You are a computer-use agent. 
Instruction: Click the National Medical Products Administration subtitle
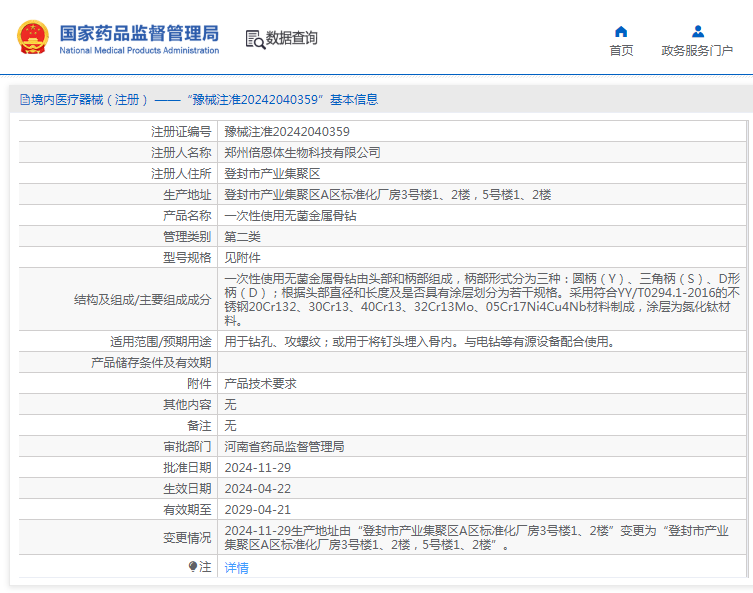tap(139, 50)
